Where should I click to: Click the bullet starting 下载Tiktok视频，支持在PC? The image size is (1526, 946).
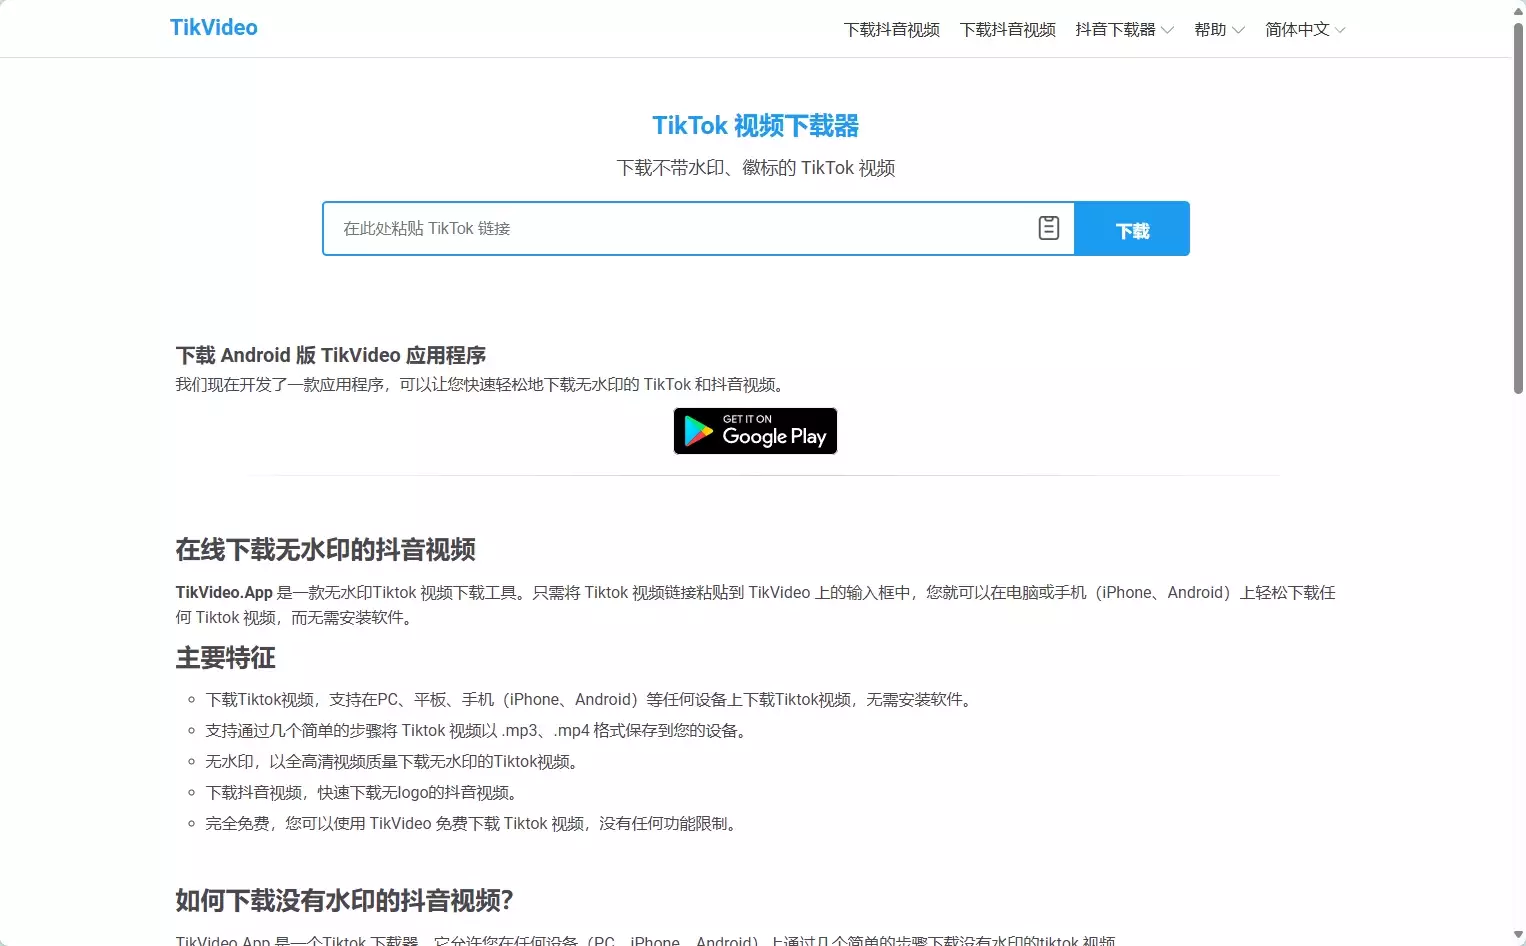pyautogui.click(x=590, y=700)
